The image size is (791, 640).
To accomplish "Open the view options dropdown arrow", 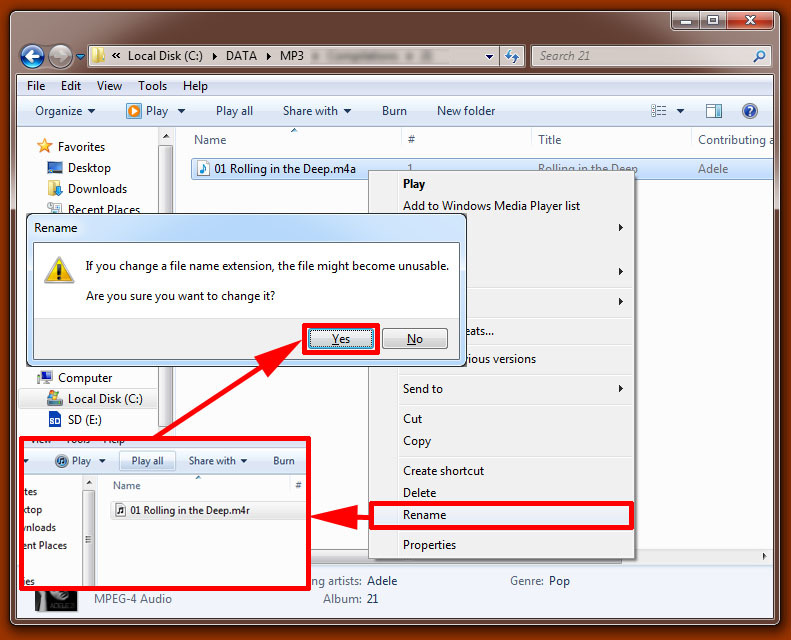I will [681, 111].
